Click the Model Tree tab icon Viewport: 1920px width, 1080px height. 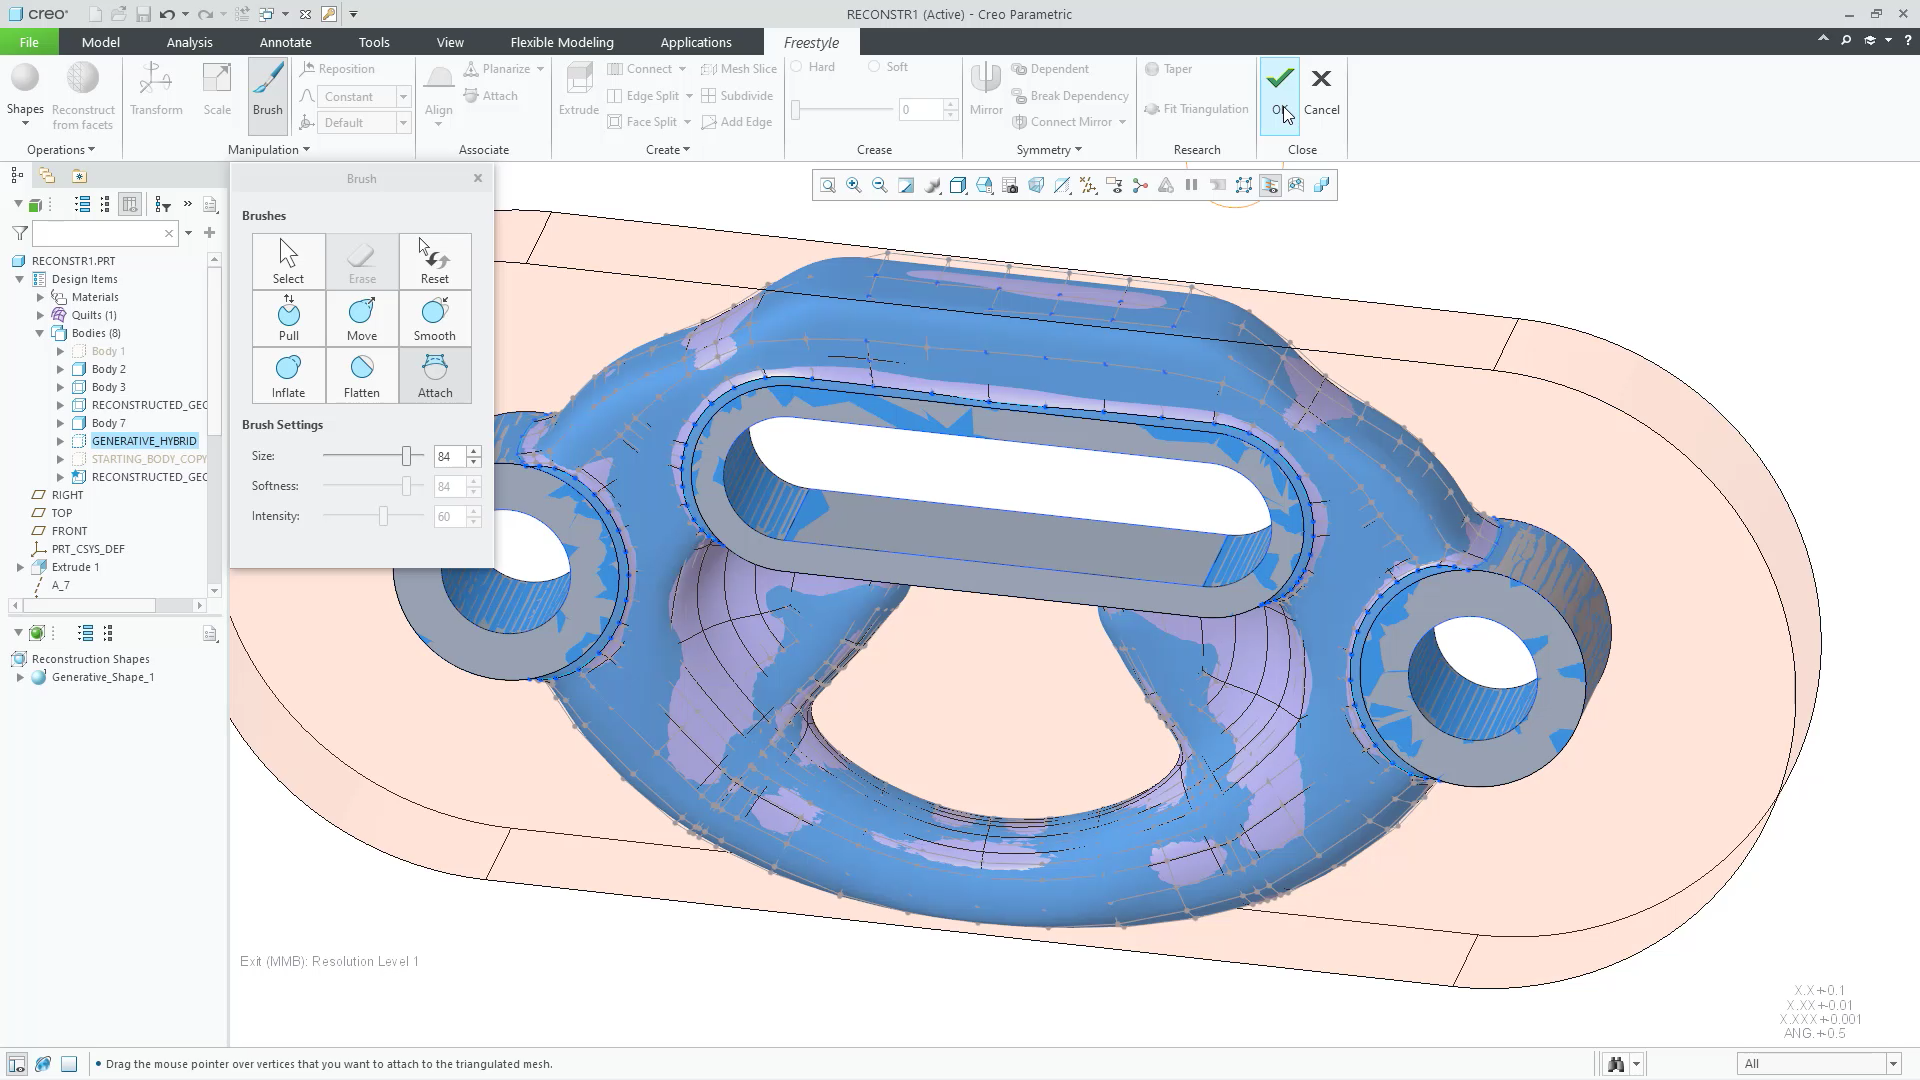[17, 176]
